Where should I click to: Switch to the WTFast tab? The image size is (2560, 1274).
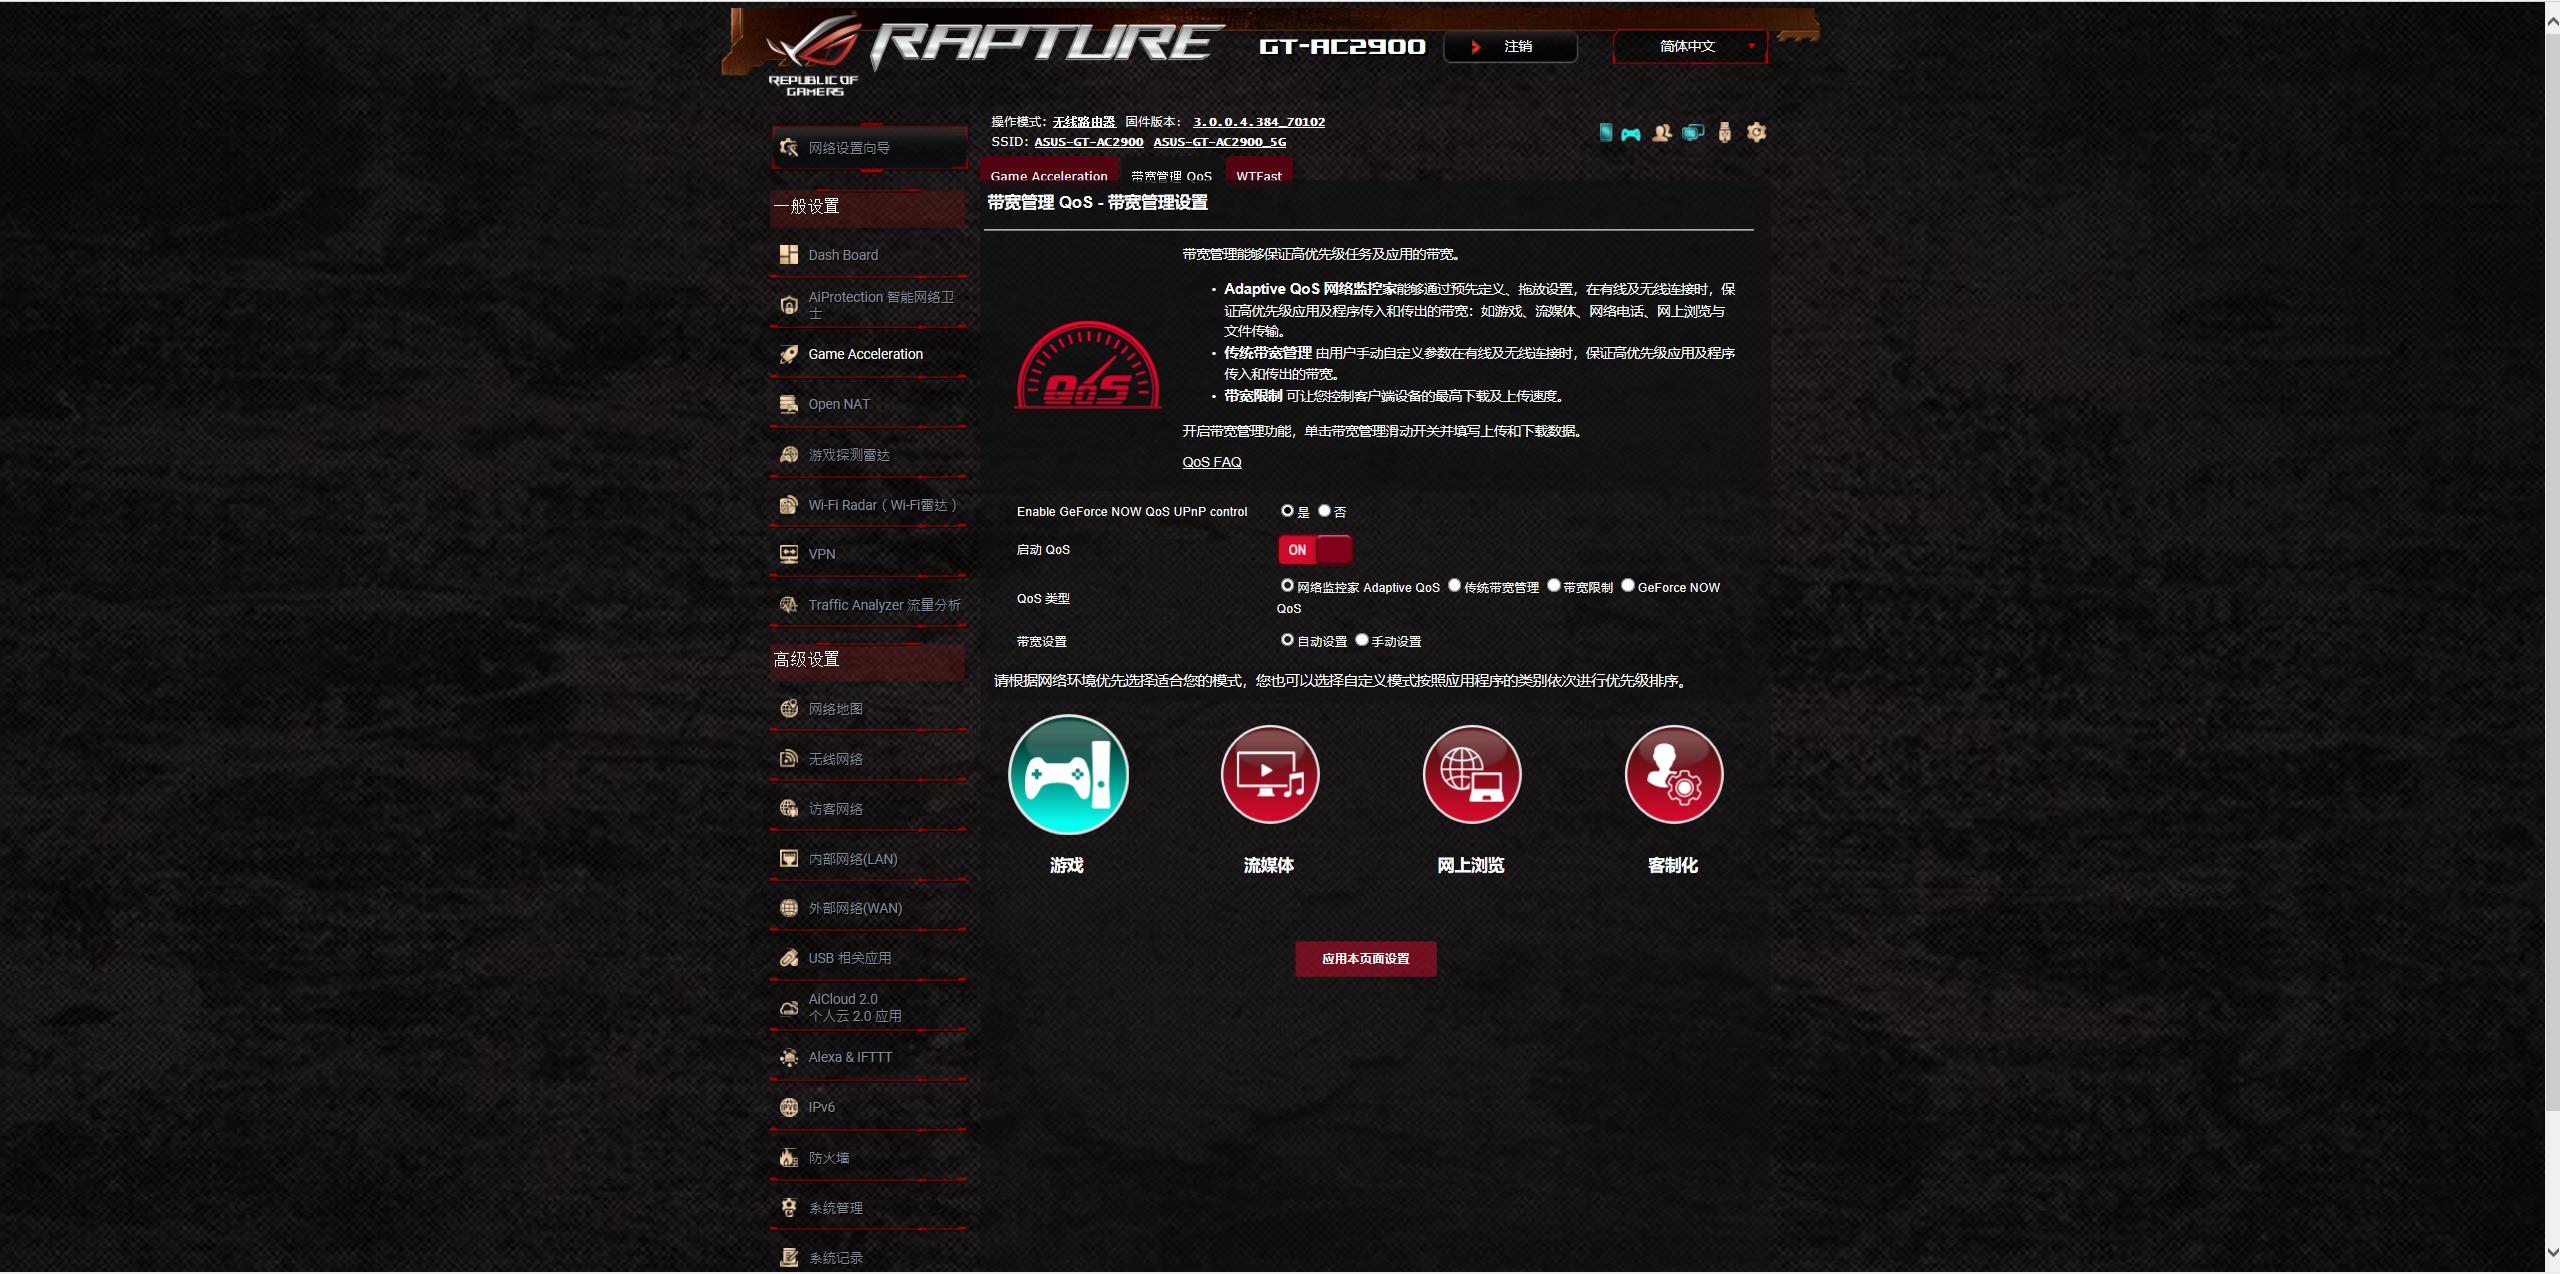(x=1258, y=175)
